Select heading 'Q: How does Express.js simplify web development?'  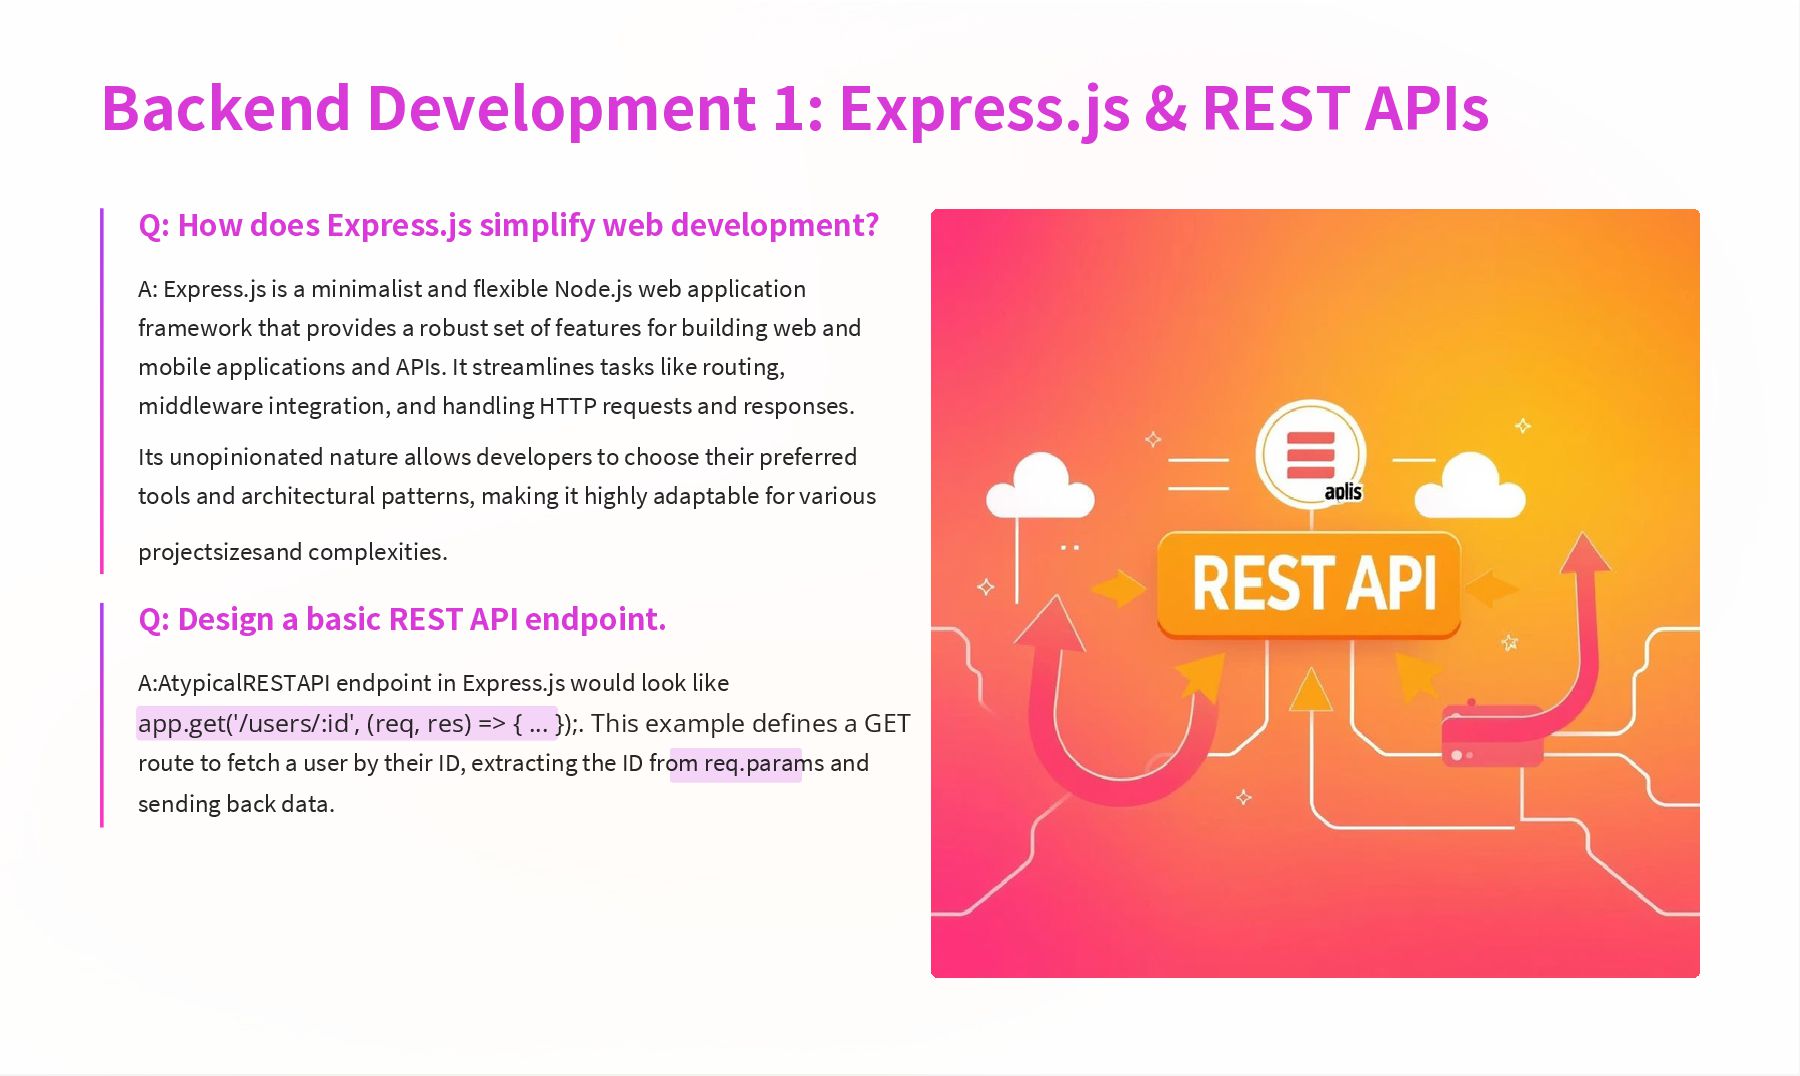[x=508, y=225]
